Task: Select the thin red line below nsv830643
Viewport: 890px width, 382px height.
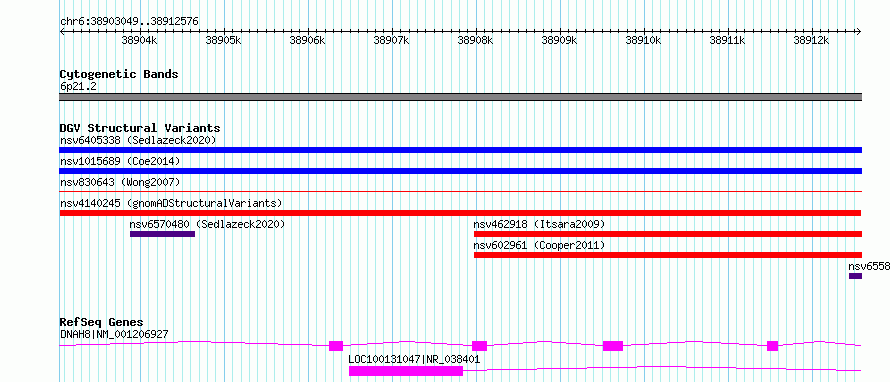Action: click(x=461, y=192)
